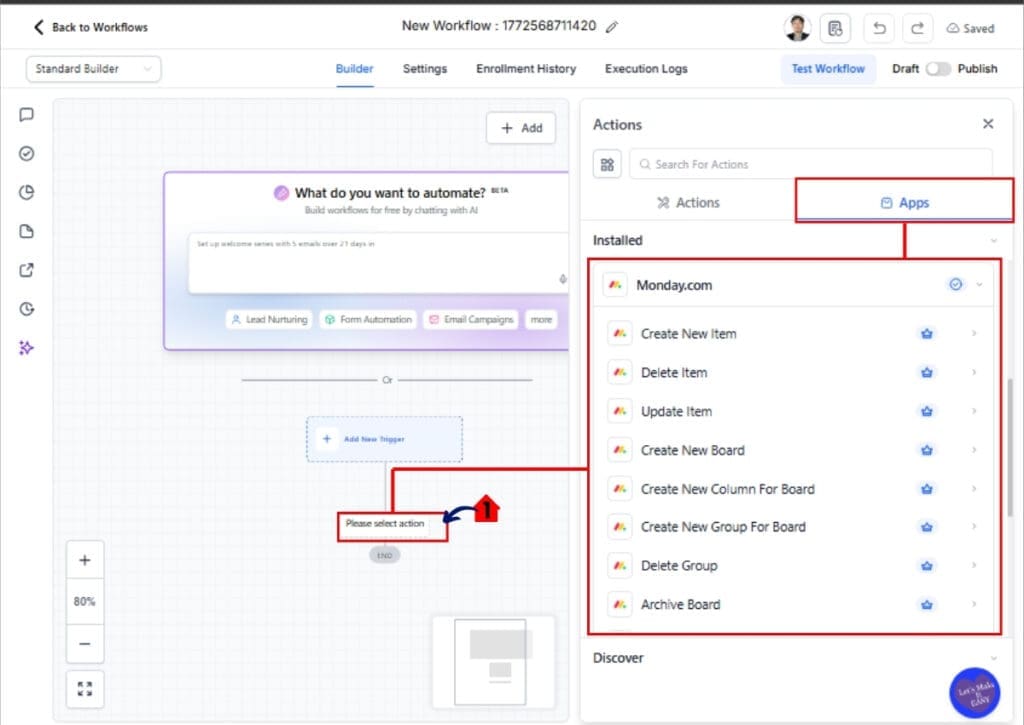The width and height of the screenshot is (1024, 725).
Task: Open the chat bubble icon in left sidebar
Action: (26, 114)
